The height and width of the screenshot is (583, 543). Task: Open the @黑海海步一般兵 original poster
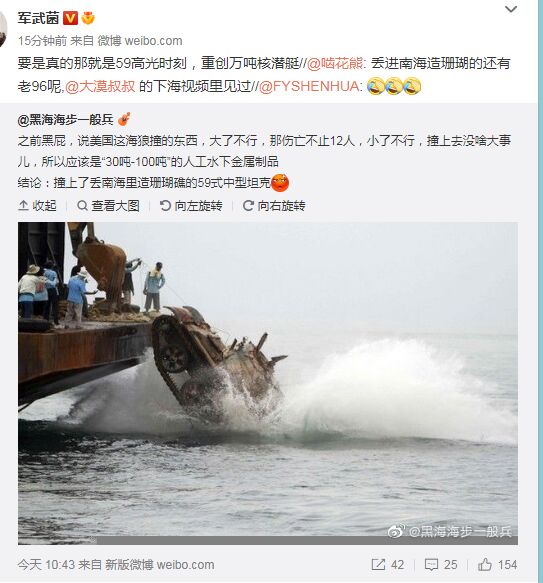coord(65,119)
